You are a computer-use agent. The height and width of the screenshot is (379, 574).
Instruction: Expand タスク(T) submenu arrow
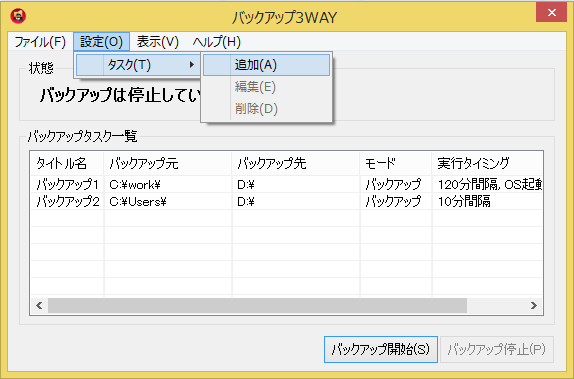click(191, 65)
